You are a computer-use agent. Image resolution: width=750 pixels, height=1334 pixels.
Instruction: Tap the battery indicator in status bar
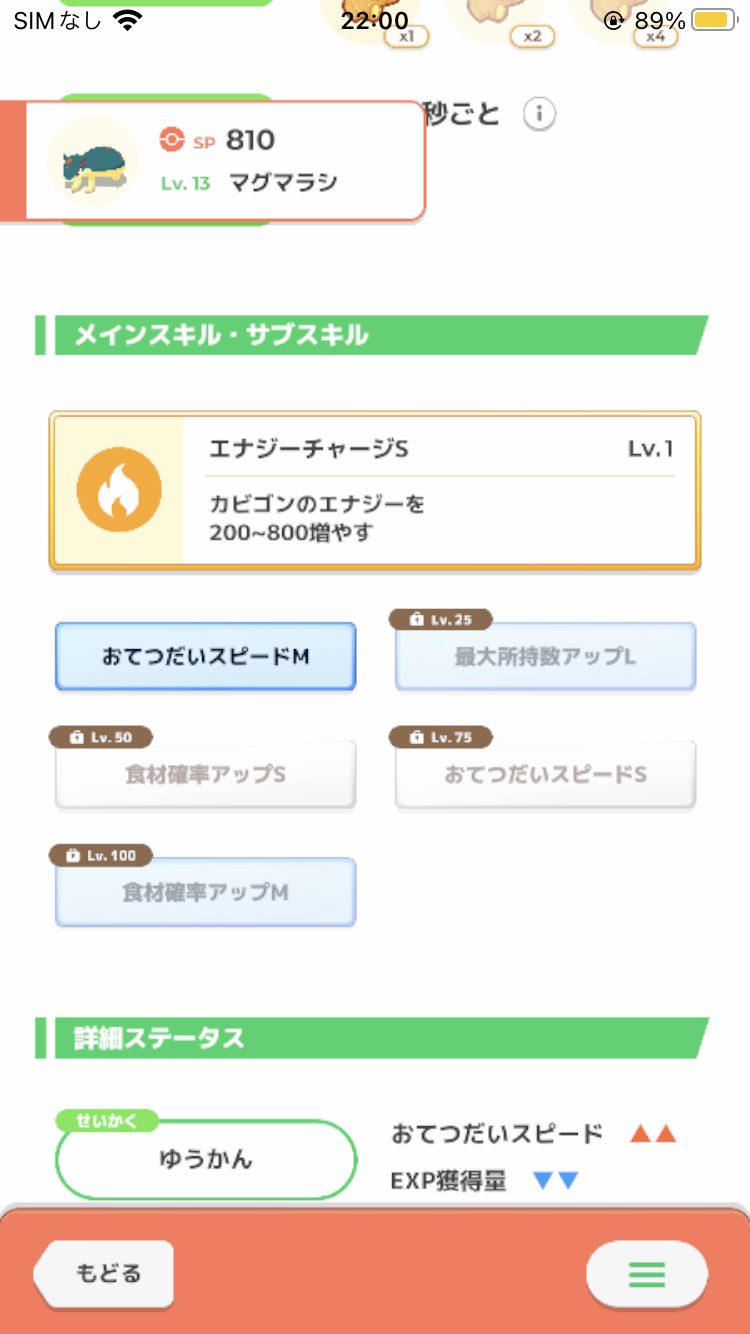(x=715, y=21)
